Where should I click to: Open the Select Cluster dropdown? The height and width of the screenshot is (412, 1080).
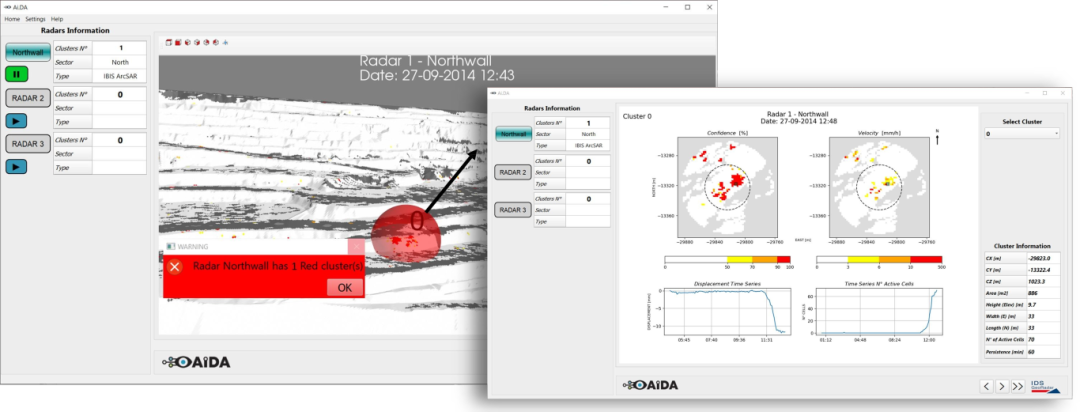click(x=1021, y=134)
